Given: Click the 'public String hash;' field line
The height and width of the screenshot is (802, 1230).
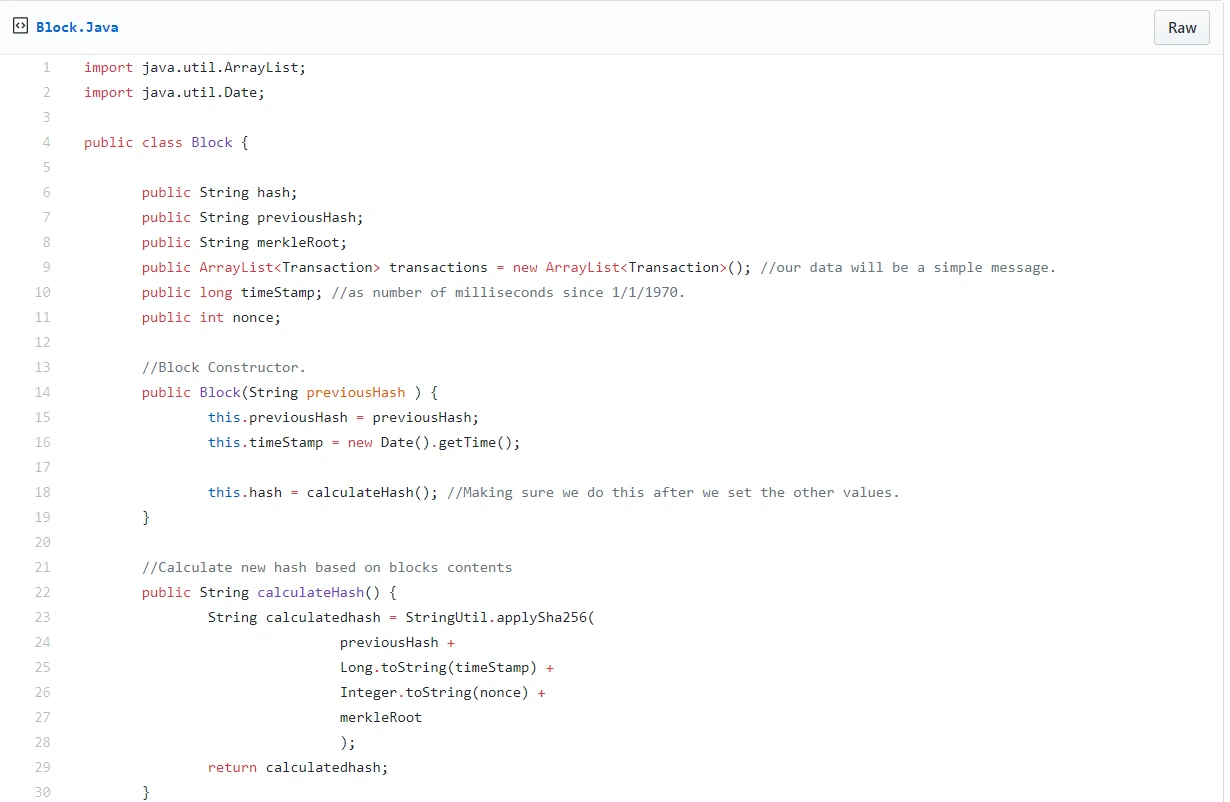Looking at the screenshot, I should click(x=220, y=193).
